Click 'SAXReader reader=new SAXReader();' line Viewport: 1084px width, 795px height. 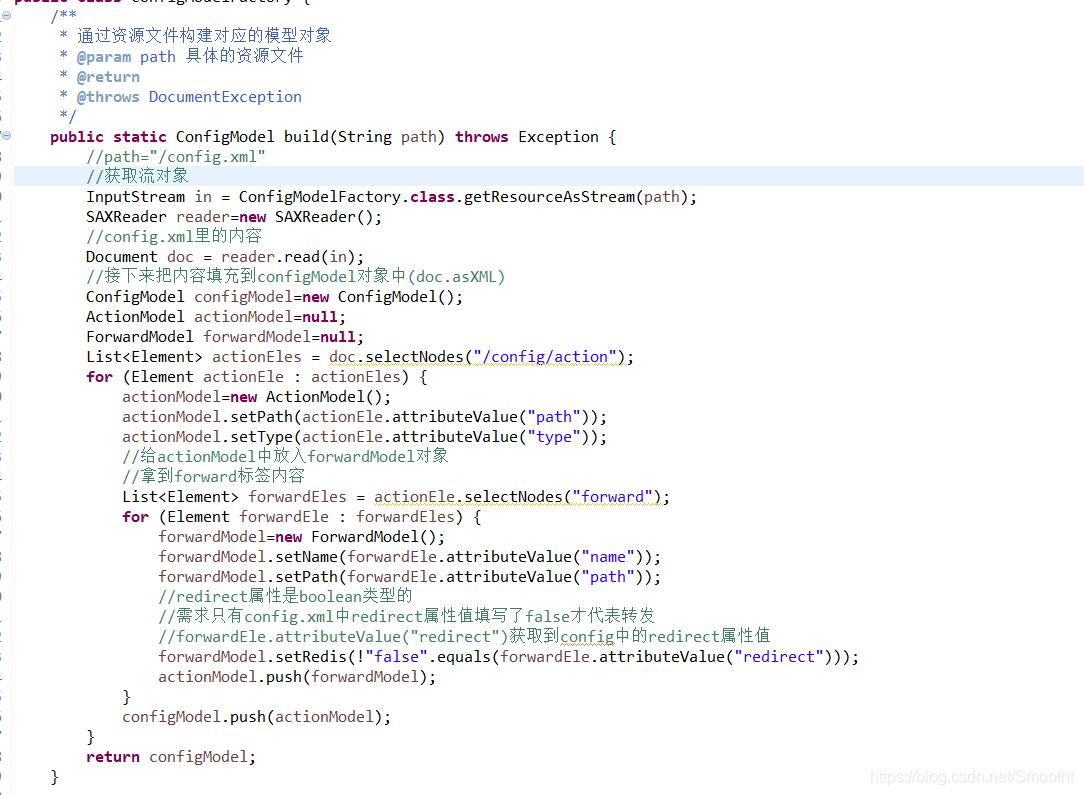[234, 217]
